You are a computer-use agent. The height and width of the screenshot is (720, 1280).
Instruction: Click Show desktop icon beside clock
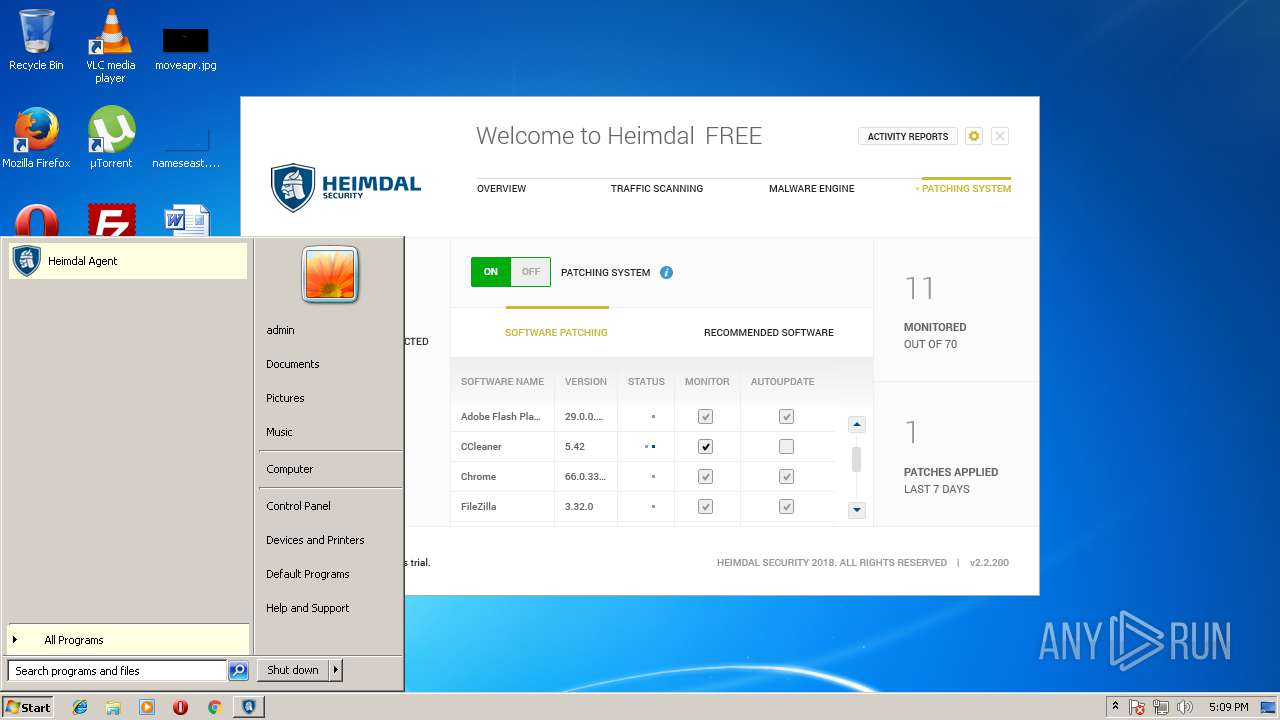click(x=1268, y=707)
